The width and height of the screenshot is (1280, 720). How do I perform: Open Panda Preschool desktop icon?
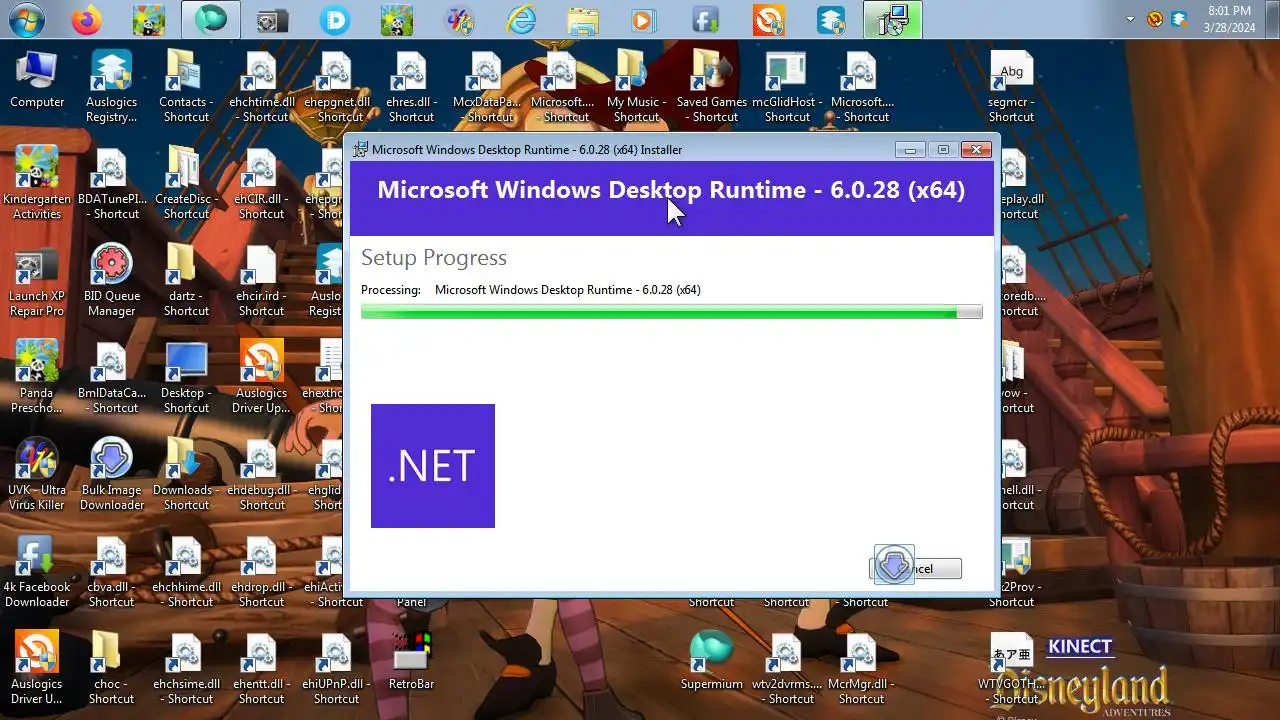(x=37, y=376)
